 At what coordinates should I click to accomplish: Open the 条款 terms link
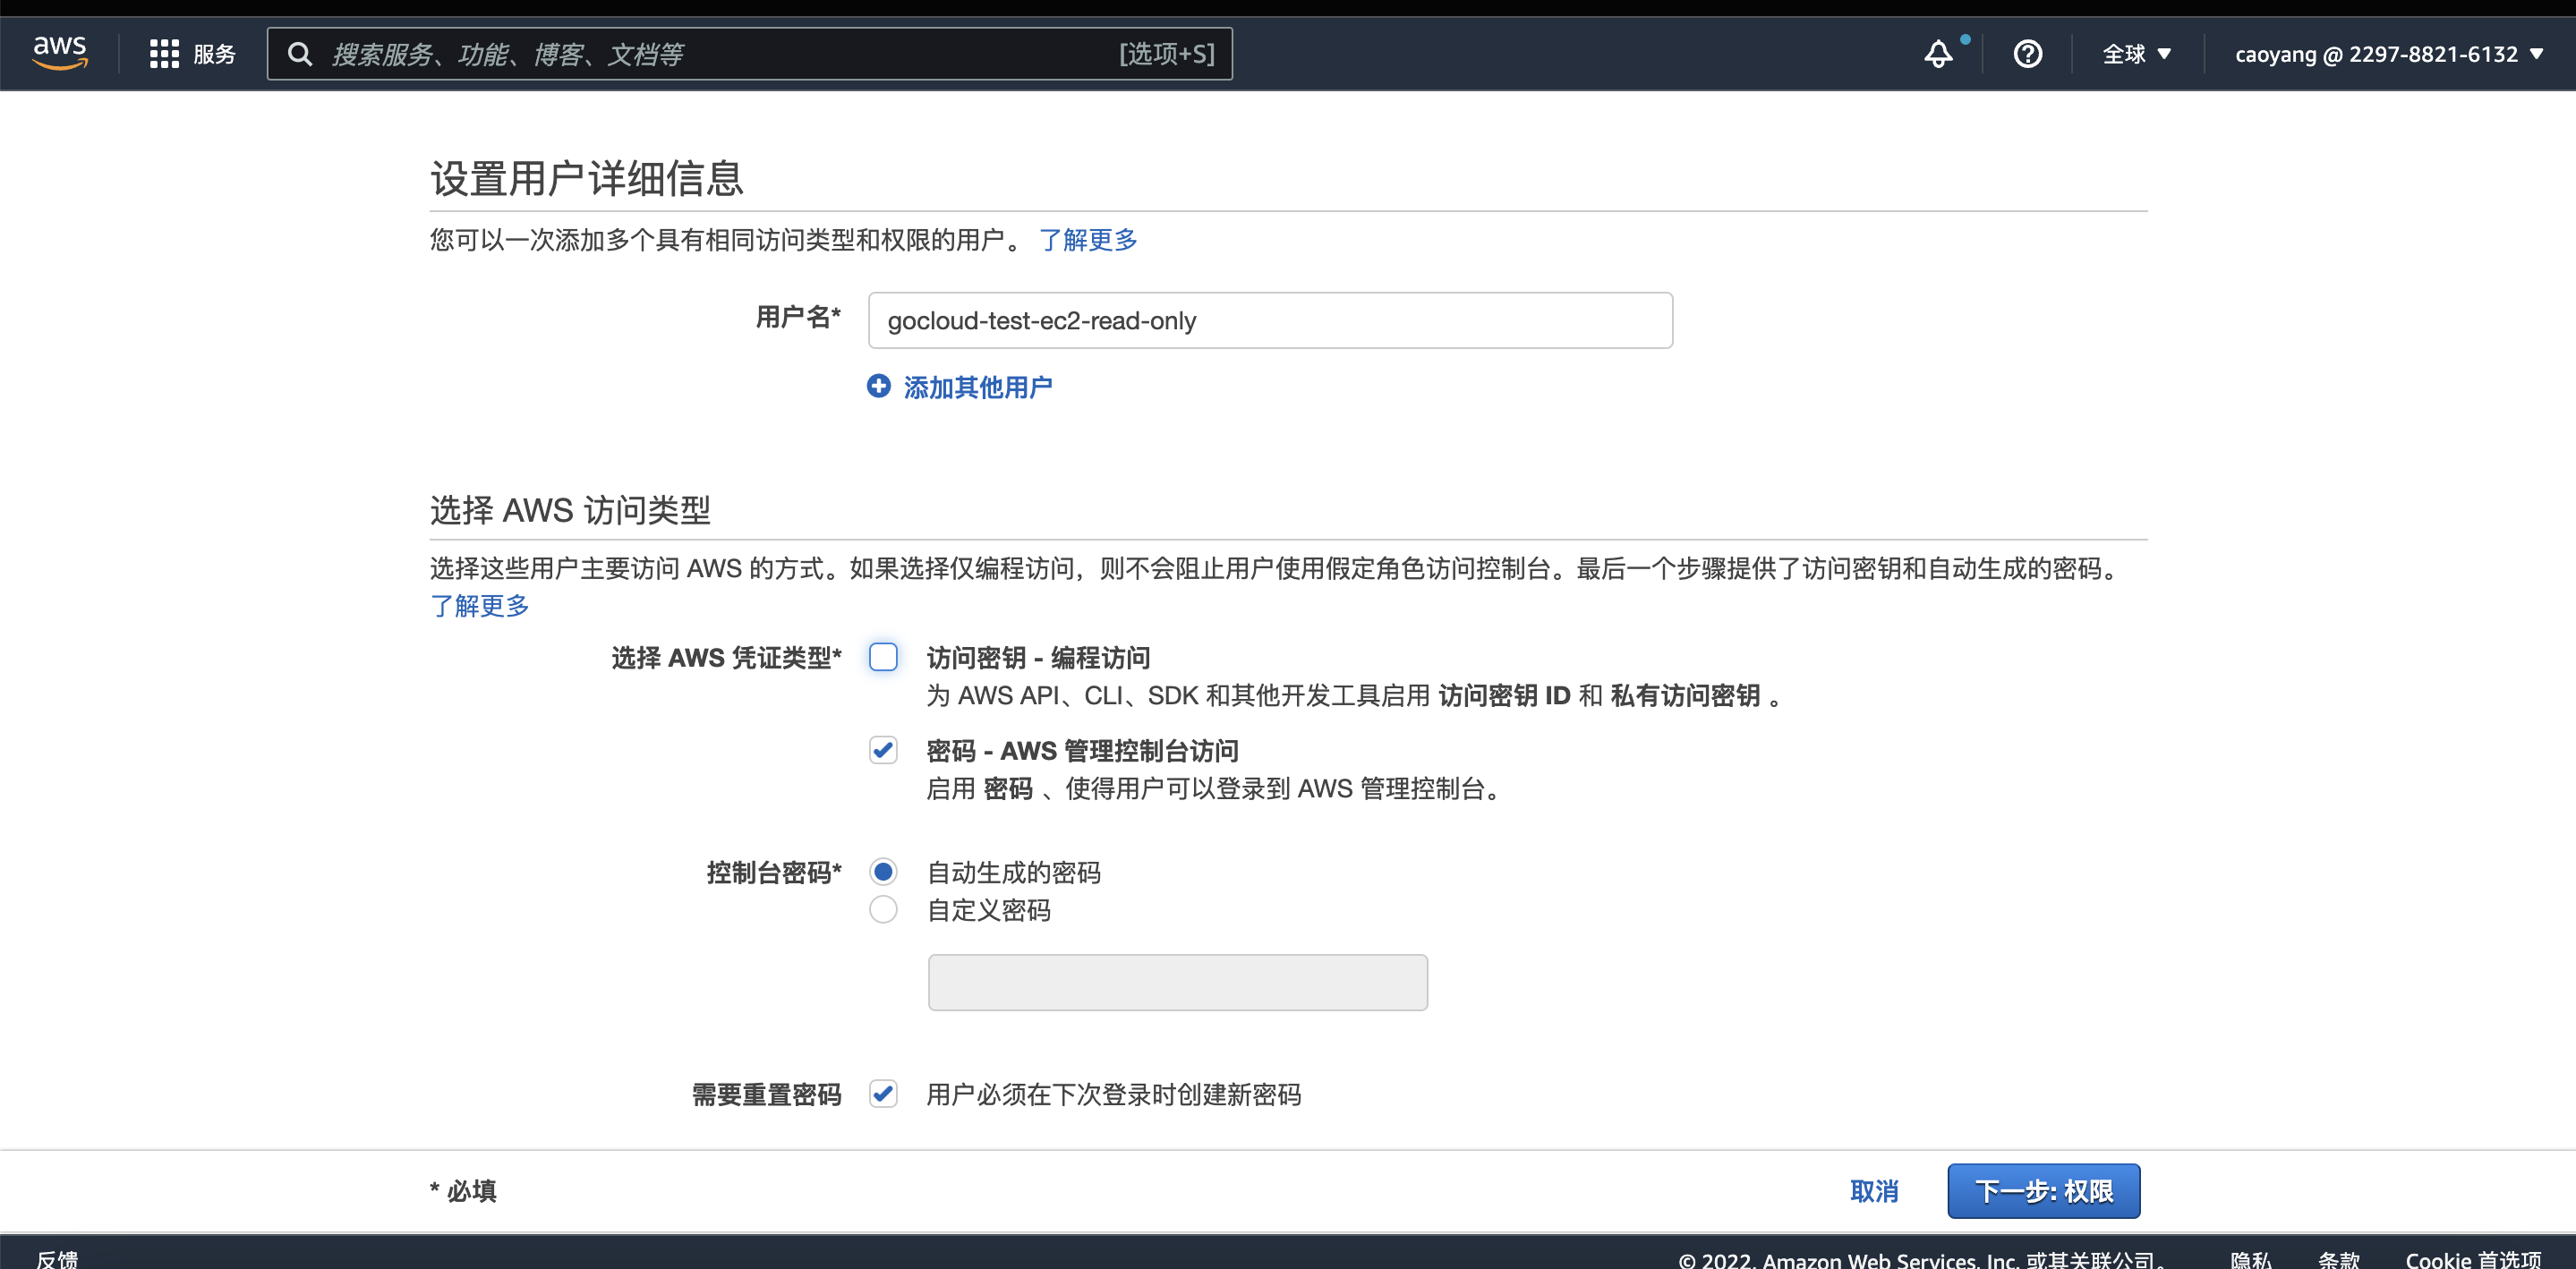(2338, 1258)
